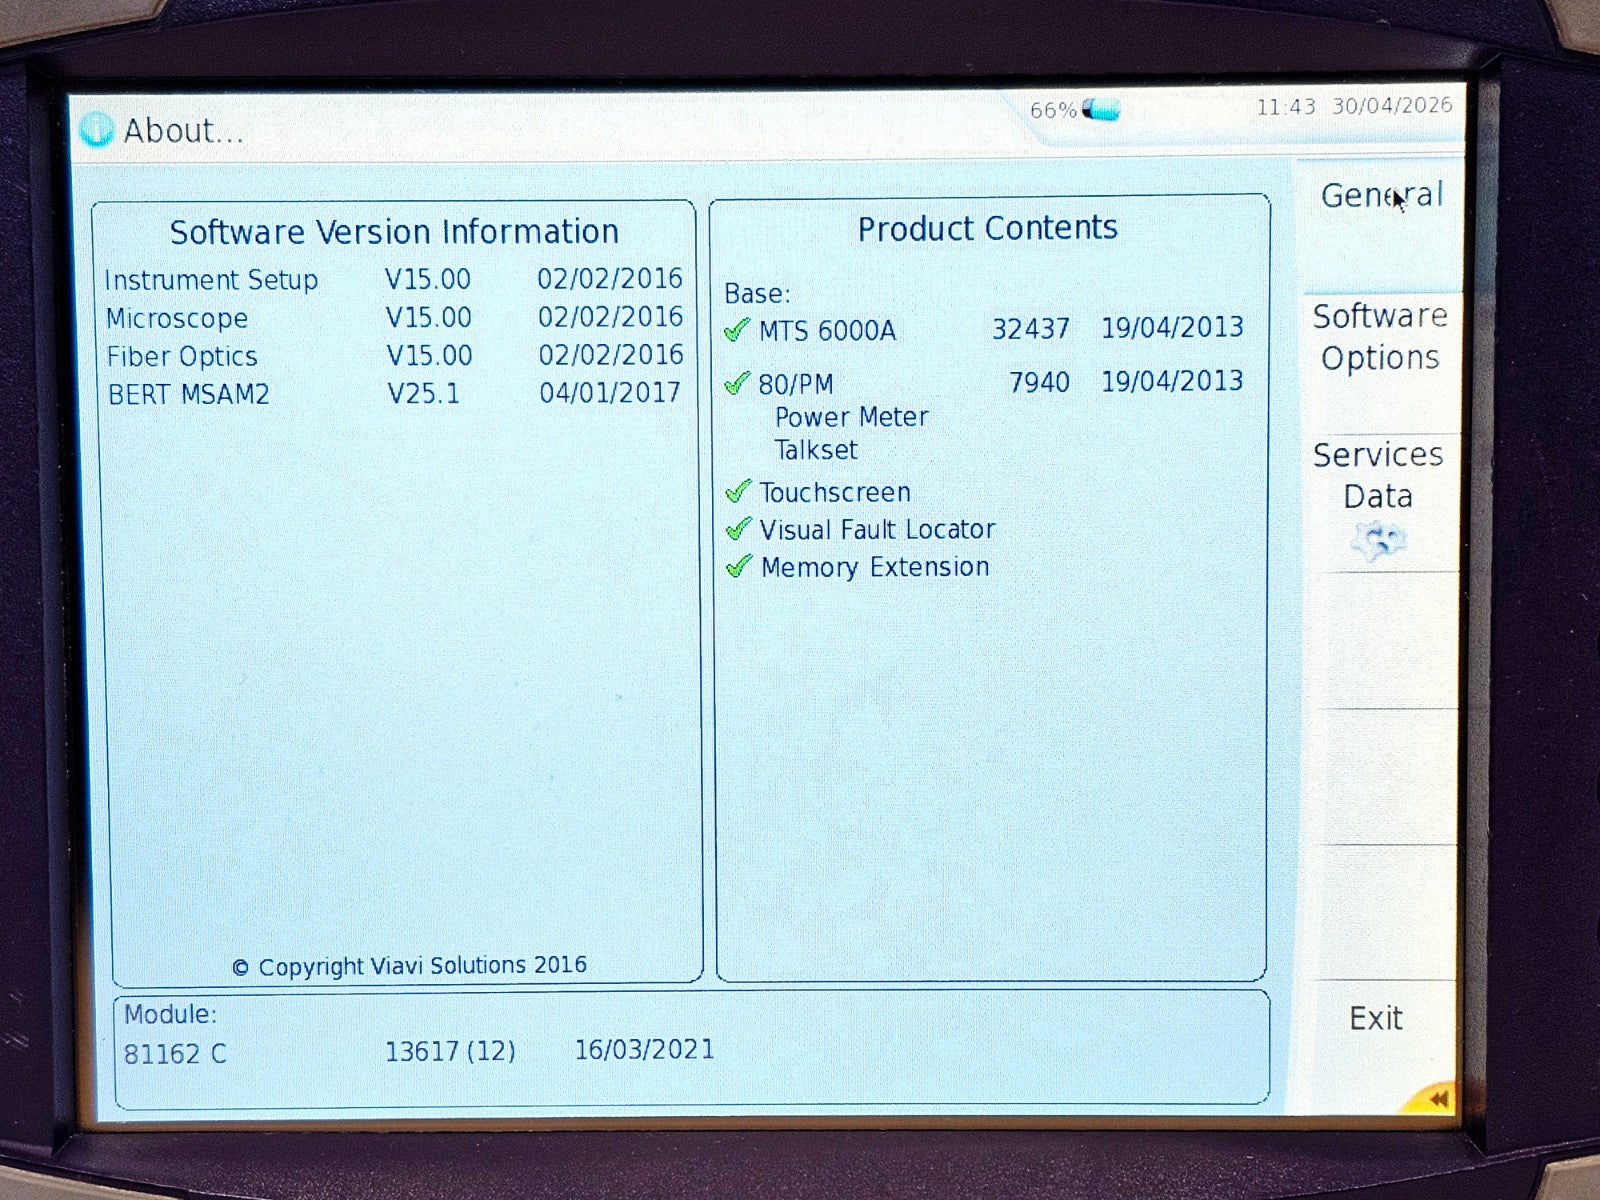Click the Base: section label
This screenshot has width=1600, height=1200.
coord(757,294)
